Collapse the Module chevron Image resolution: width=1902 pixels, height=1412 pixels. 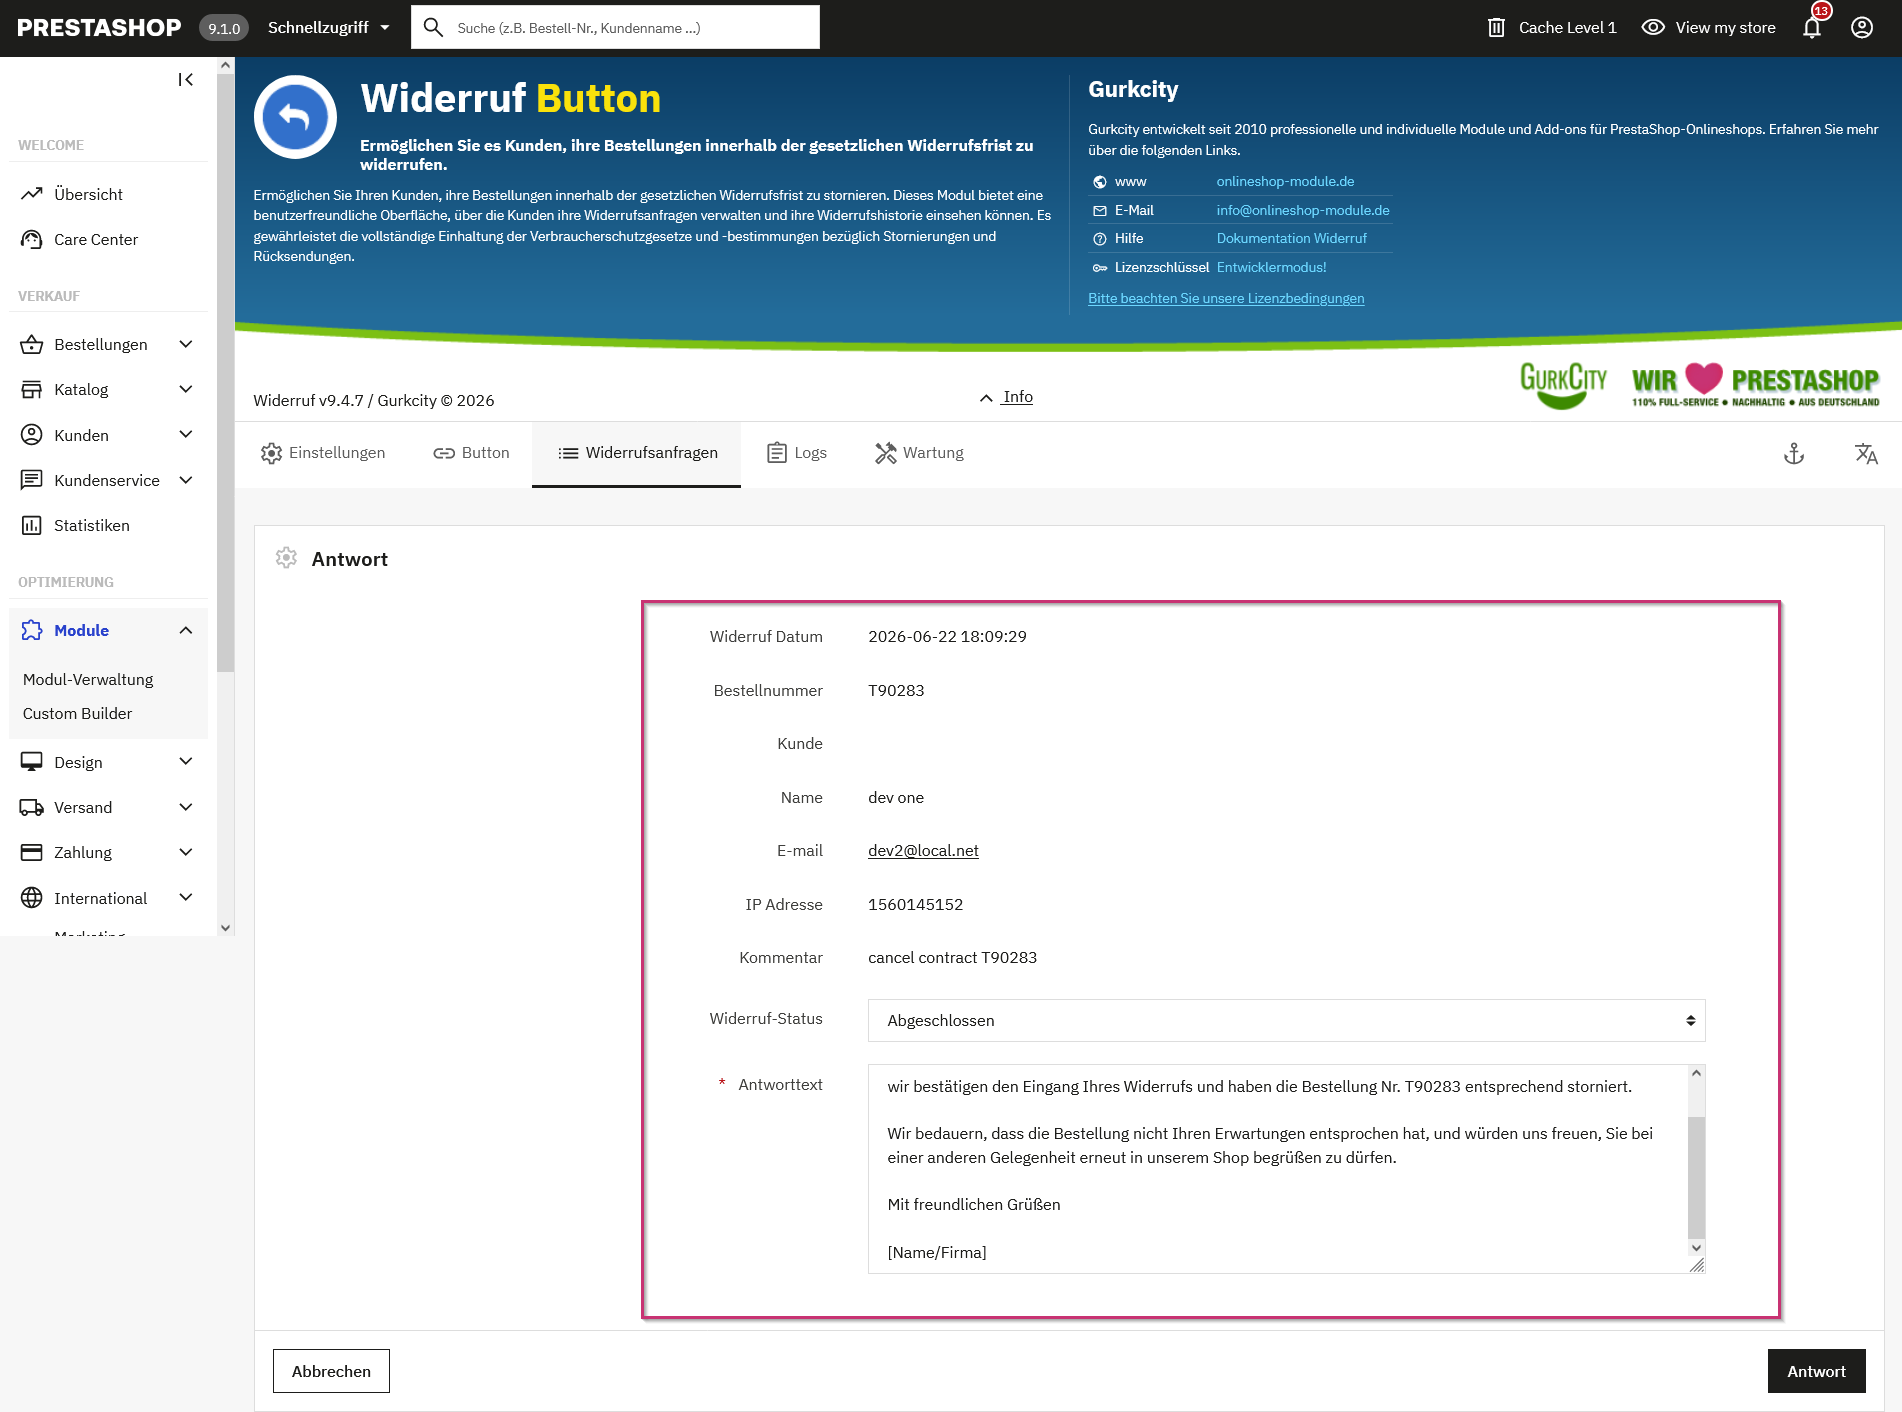pyautogui.click(x=186, y=630)
